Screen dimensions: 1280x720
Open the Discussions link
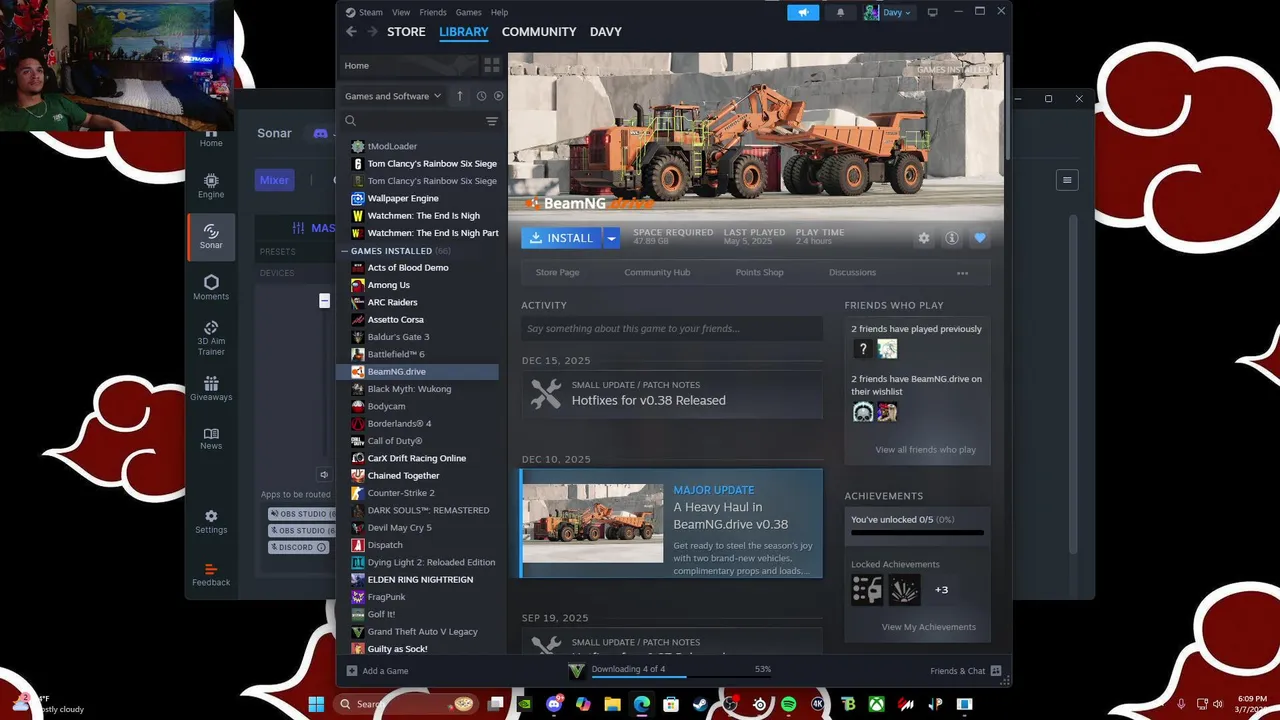[852, 272]
